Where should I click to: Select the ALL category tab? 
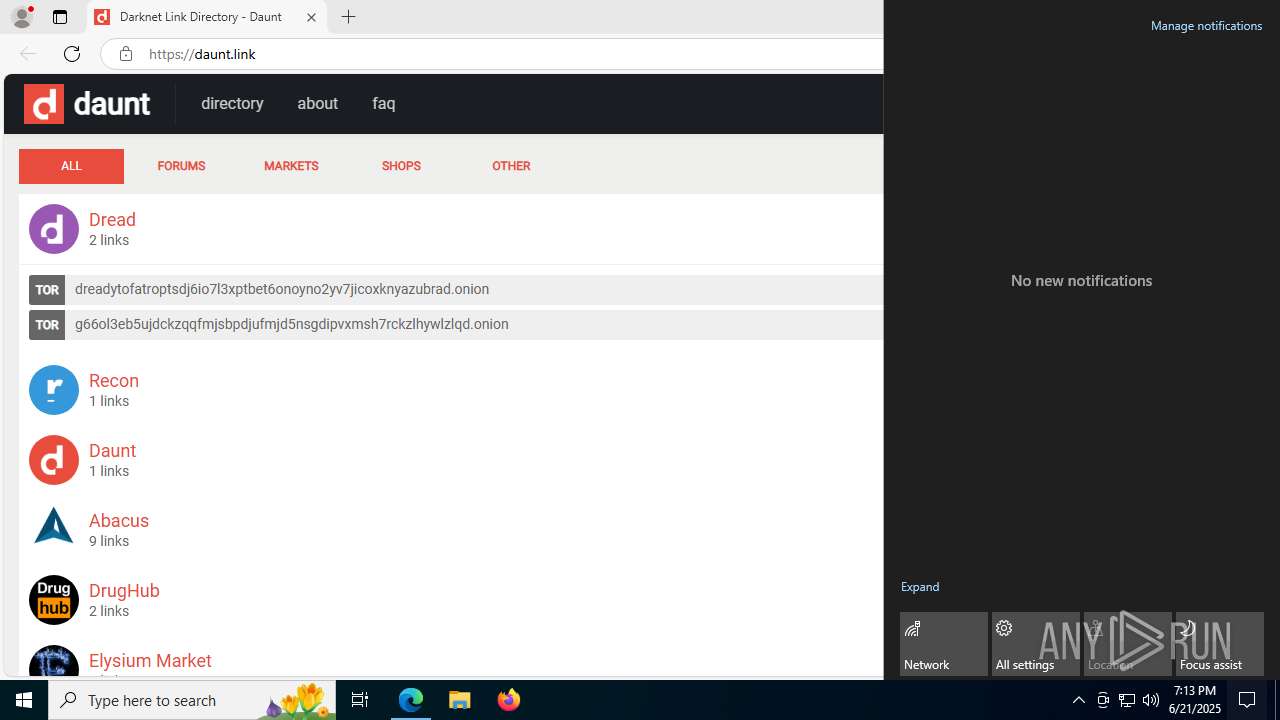pyautogui.click(x=71, y=166)
